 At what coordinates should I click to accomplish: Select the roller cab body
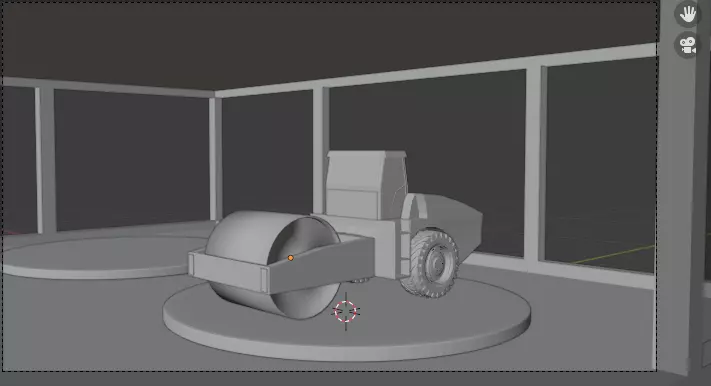click(366, 185)
